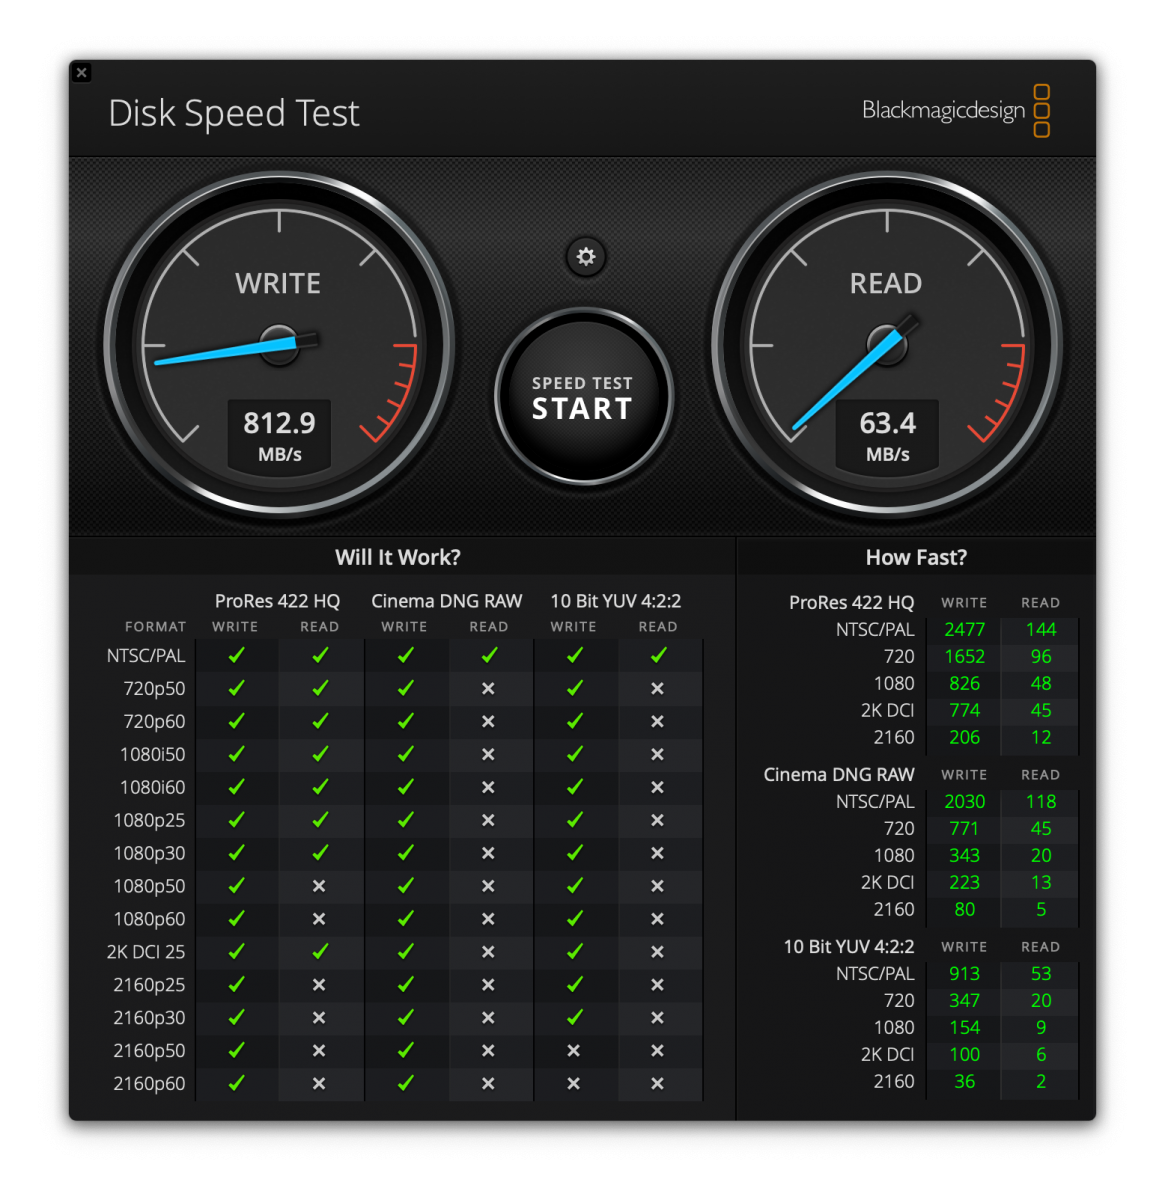This screenshot has width=1165, height=1200.
Task: Click 720p50 10 Bit YUV read cross
Action: click(657, 688)
